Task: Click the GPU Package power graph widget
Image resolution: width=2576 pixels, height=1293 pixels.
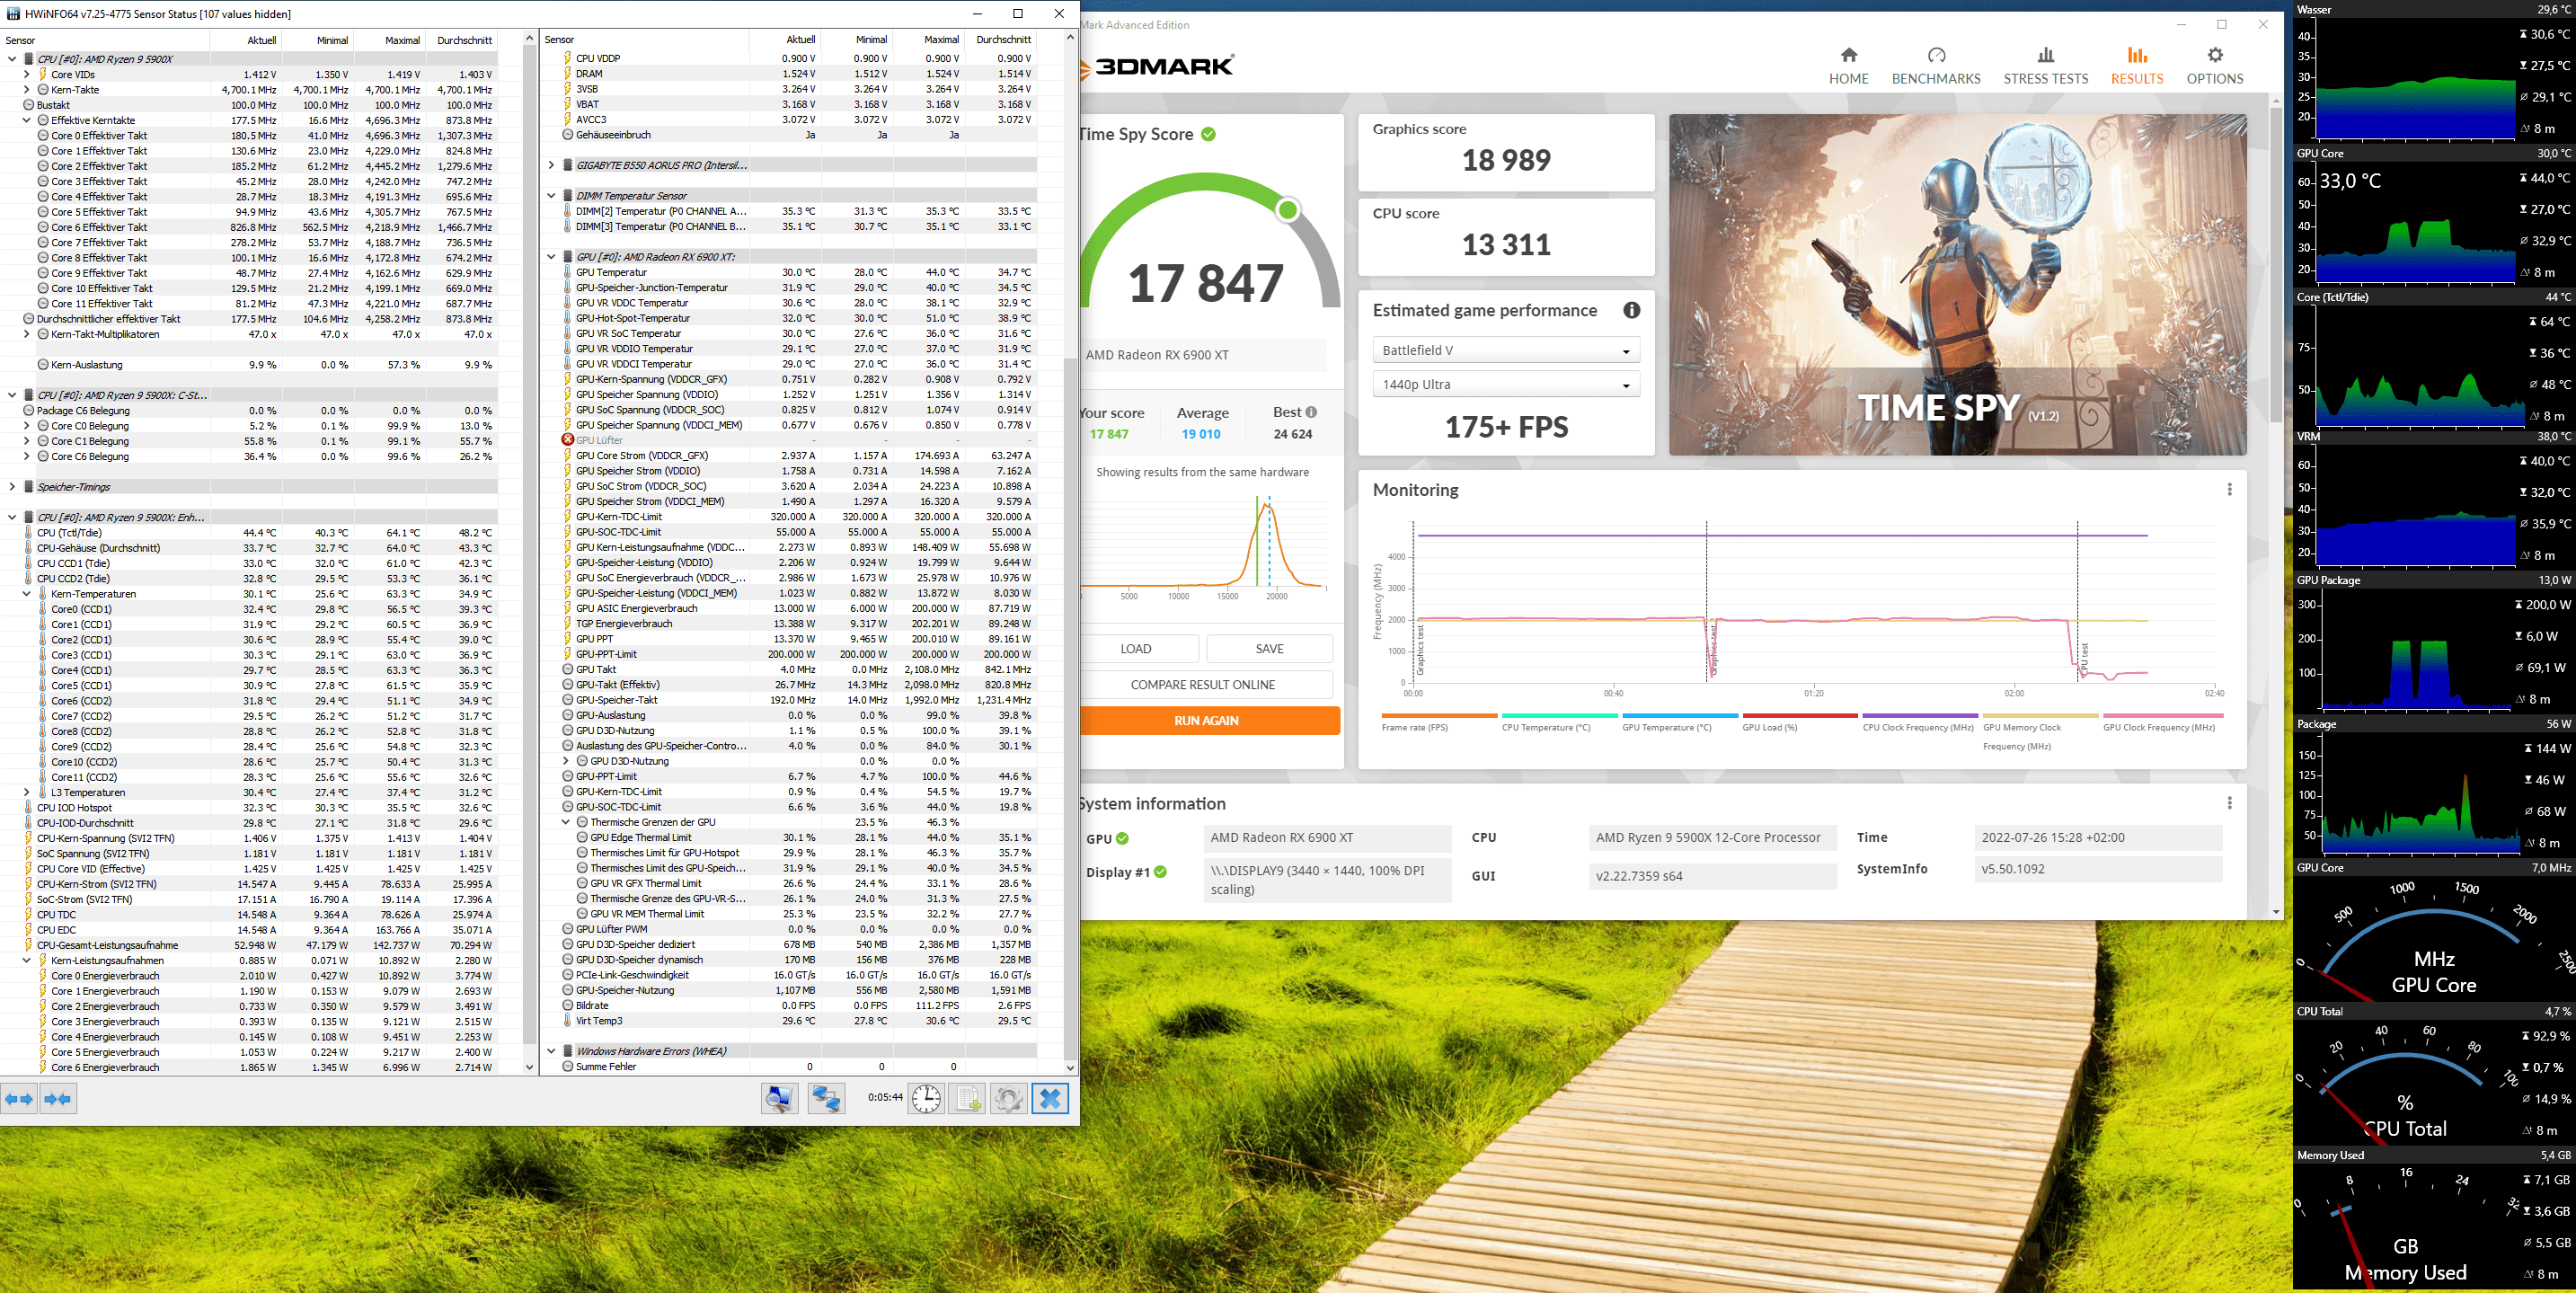Action: 2433,644
